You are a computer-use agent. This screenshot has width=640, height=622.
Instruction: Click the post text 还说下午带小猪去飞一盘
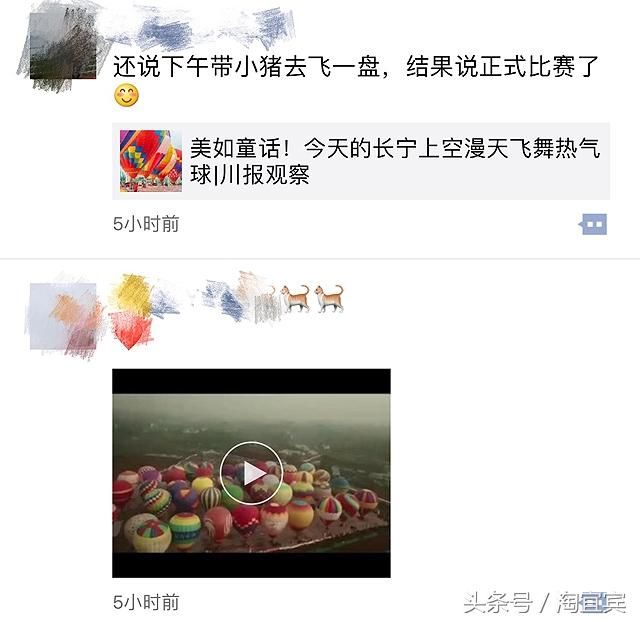(245, 66)
